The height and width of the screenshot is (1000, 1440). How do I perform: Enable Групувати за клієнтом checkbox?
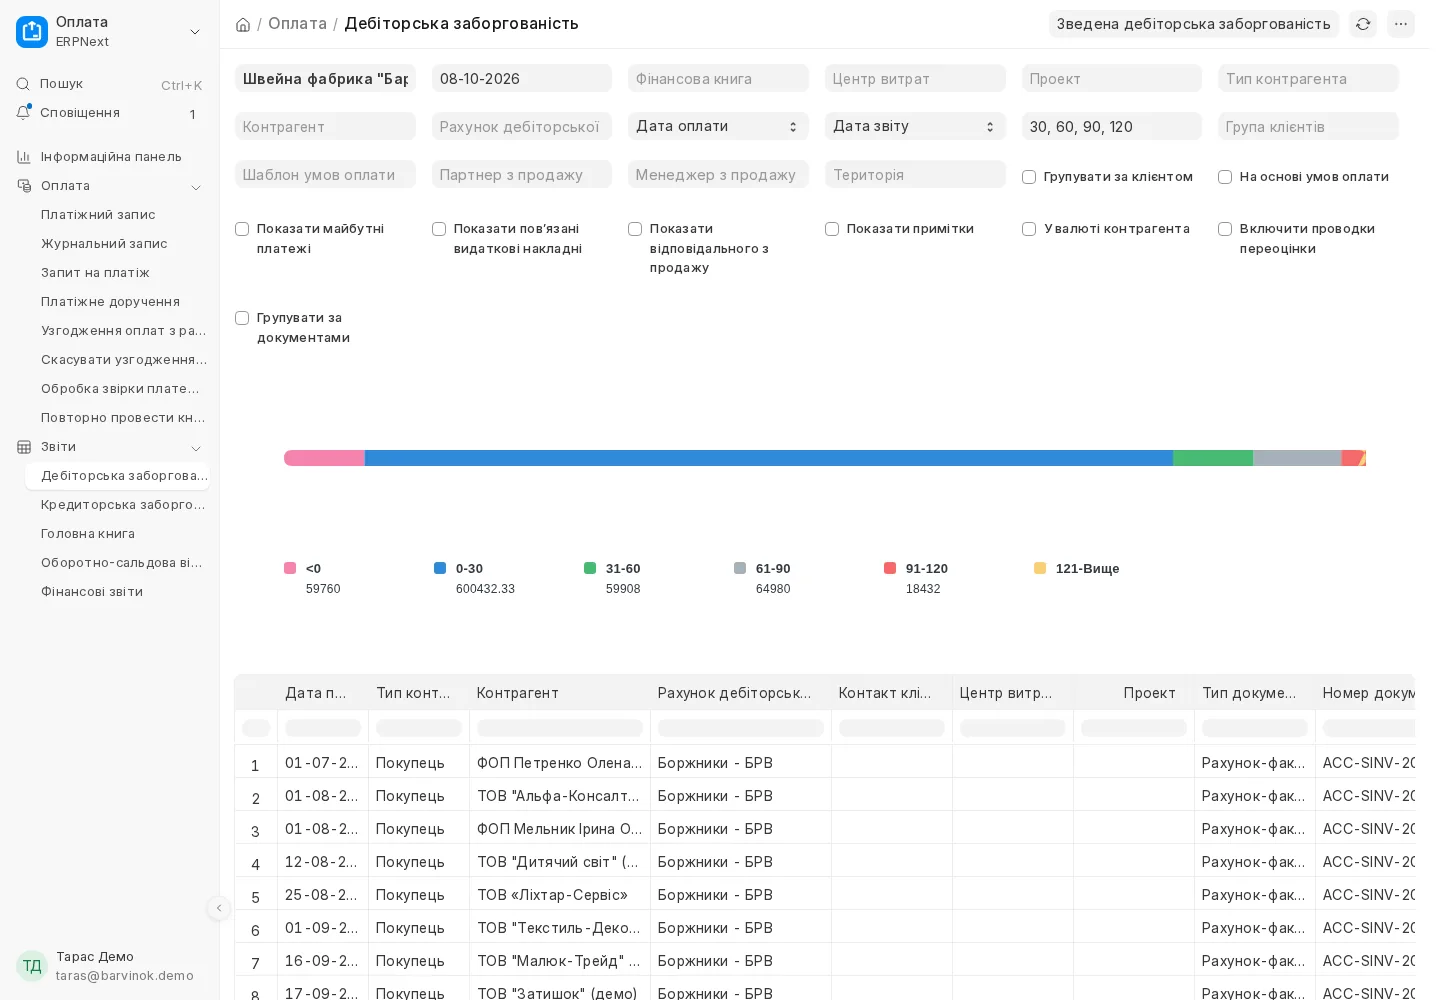[1028, 177]
